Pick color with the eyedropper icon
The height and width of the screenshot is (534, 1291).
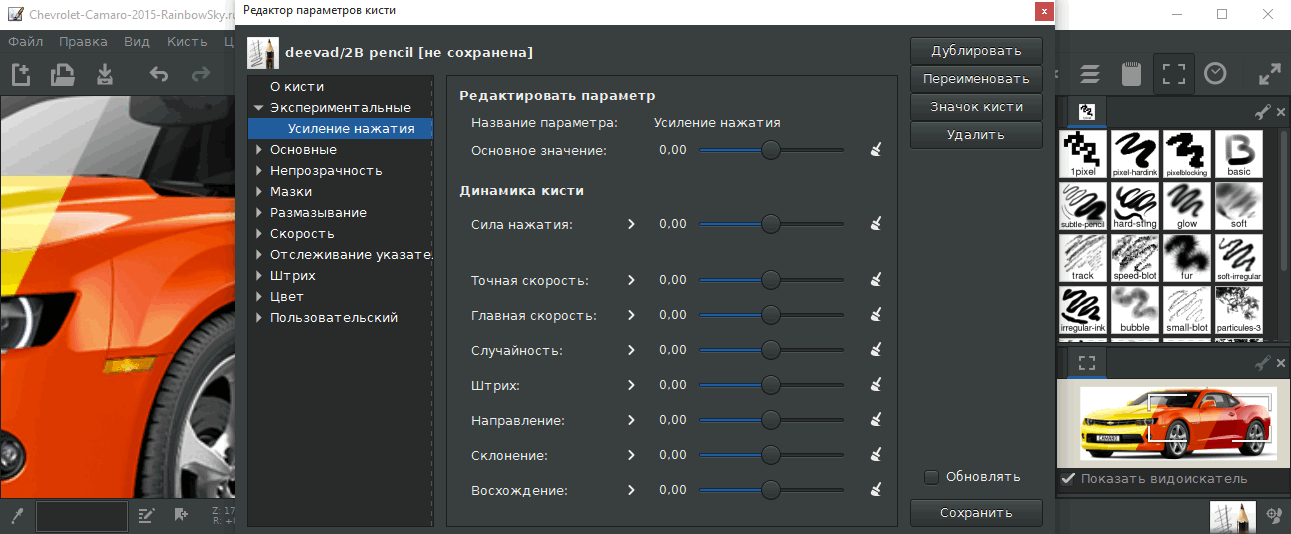click(x=17, y=515)
